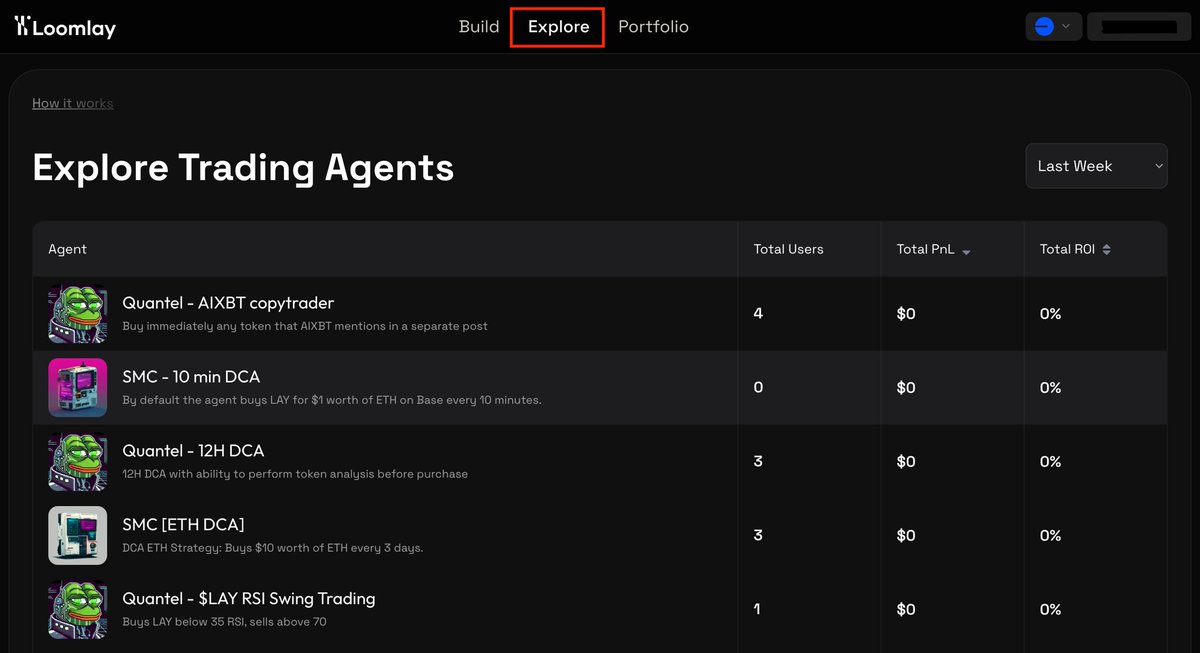1200x653 pixels.
Task: Click 0% ROI in SMC - 10 min DCA row
Action: [1050, 388]
